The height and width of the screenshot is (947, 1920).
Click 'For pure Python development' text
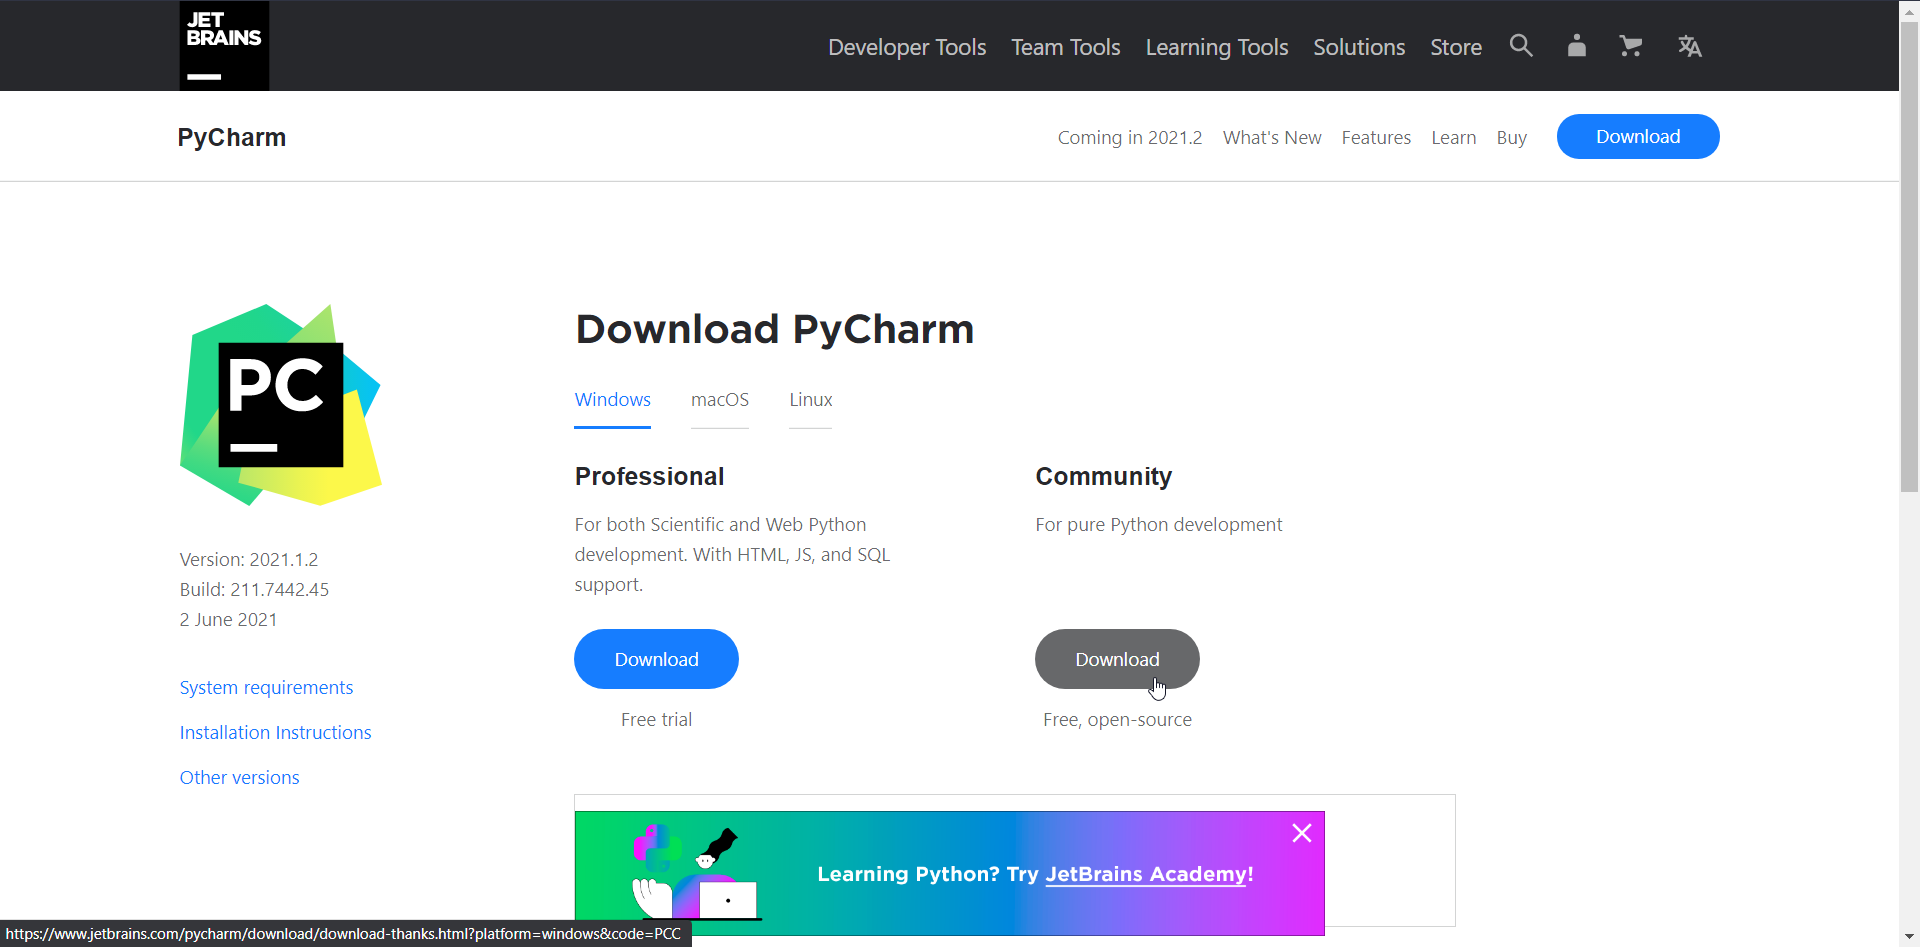(x=1159, y=524)
